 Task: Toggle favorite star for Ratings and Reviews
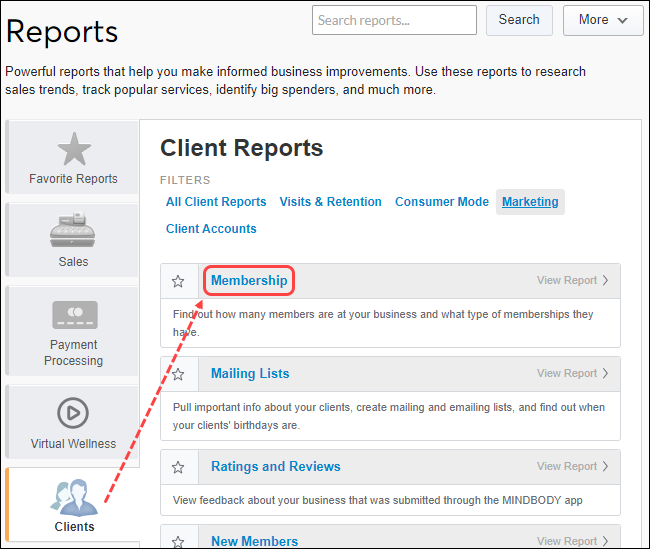coord(178,467)
